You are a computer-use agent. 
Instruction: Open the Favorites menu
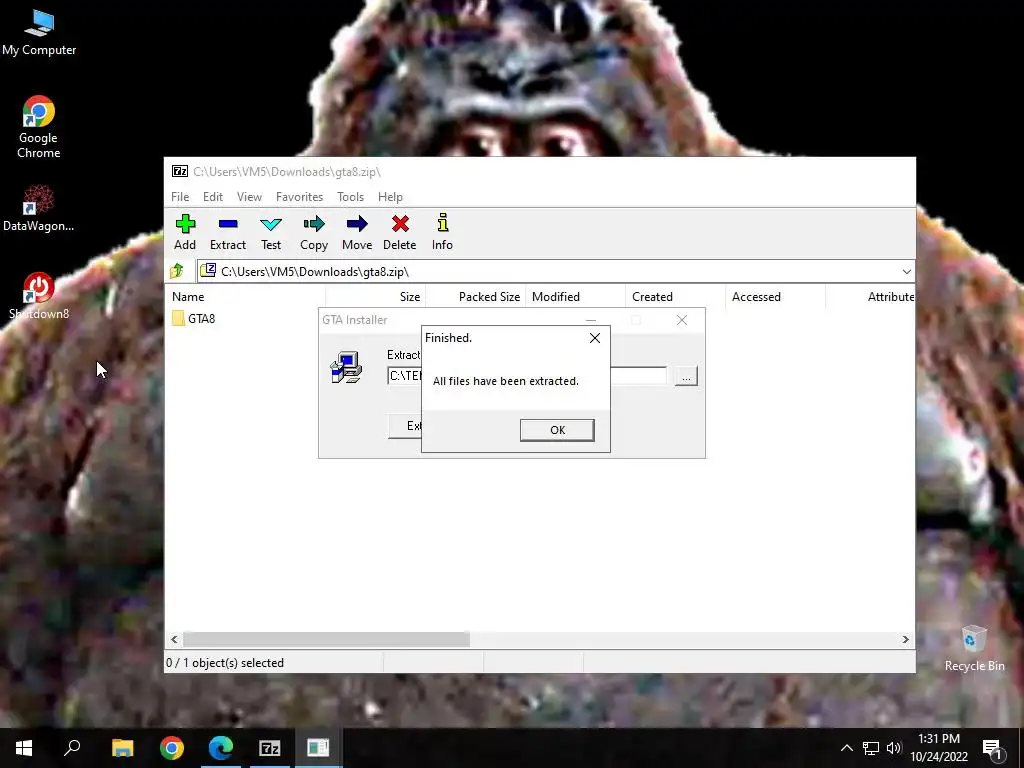tap(299, 197)
